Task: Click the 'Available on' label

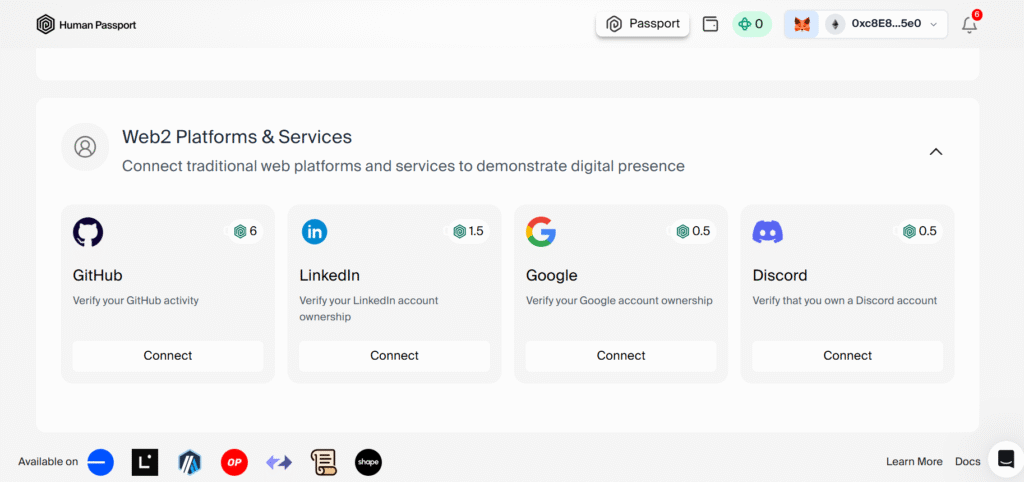Action: coord(48,462)
